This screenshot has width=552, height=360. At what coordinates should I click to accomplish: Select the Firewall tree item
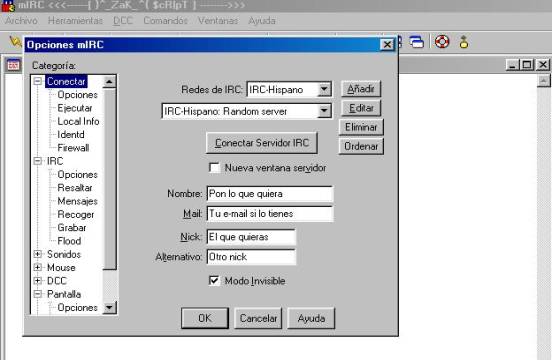point(73,148)
